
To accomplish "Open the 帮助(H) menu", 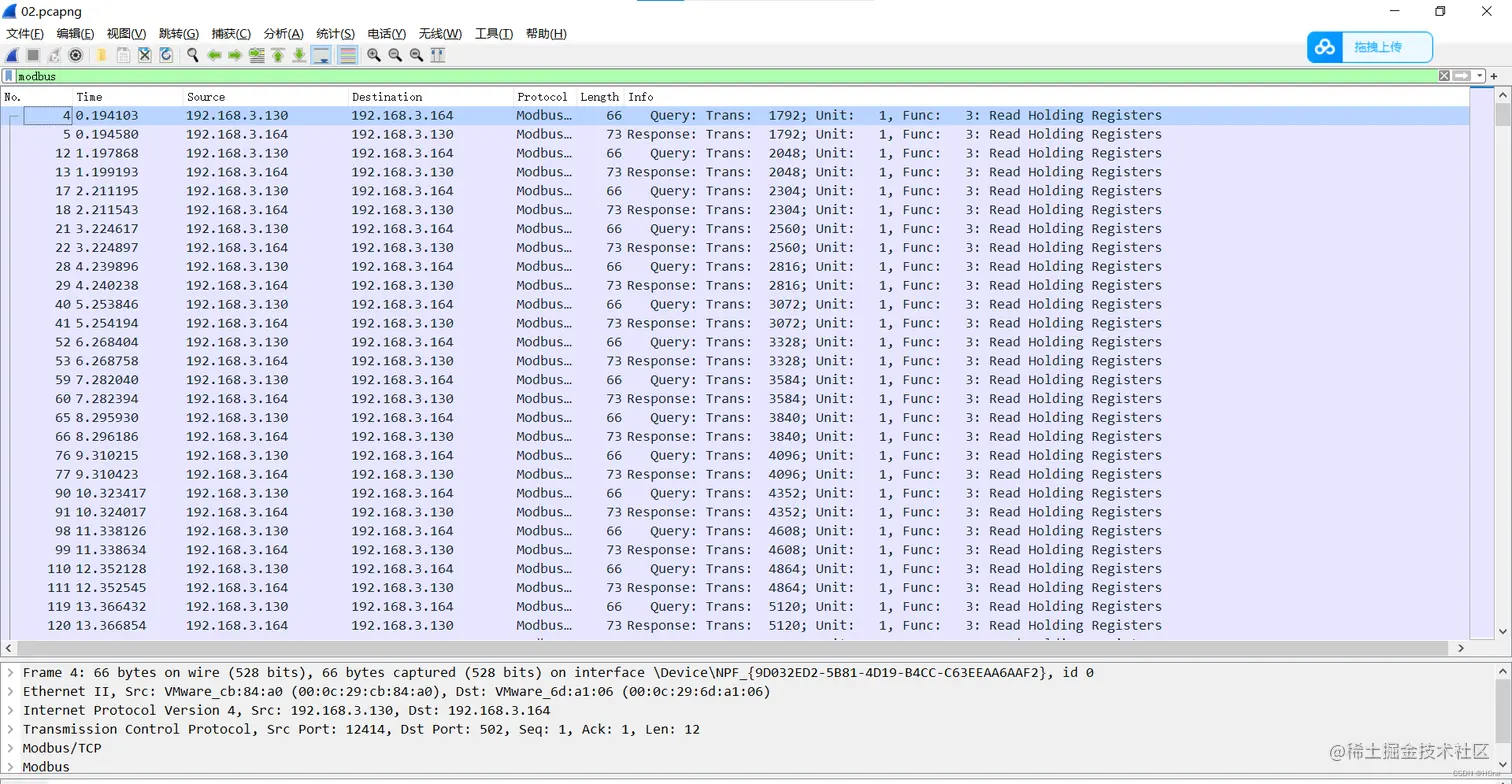I will pos(546,34).
